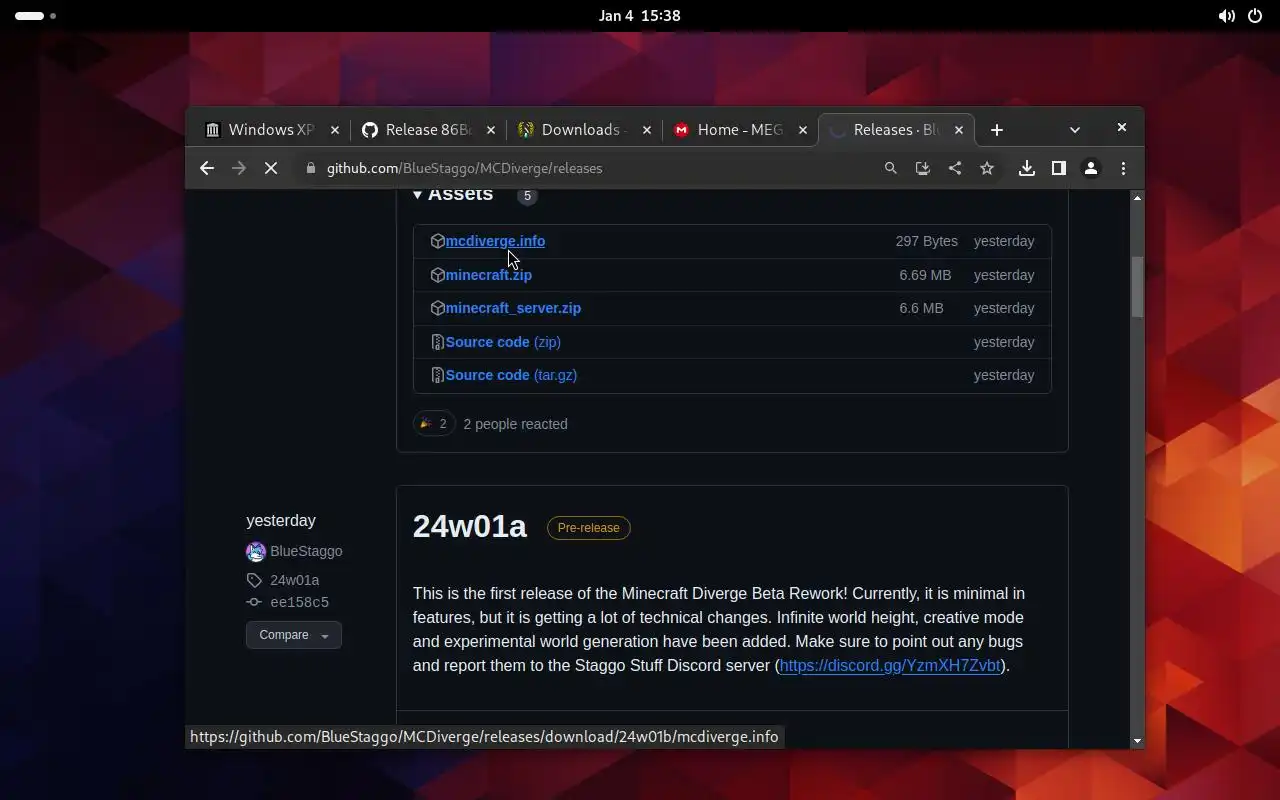1280x800 pixels.
Task: Click the package icon beside minecraft.zip
Action: point(437,275)
